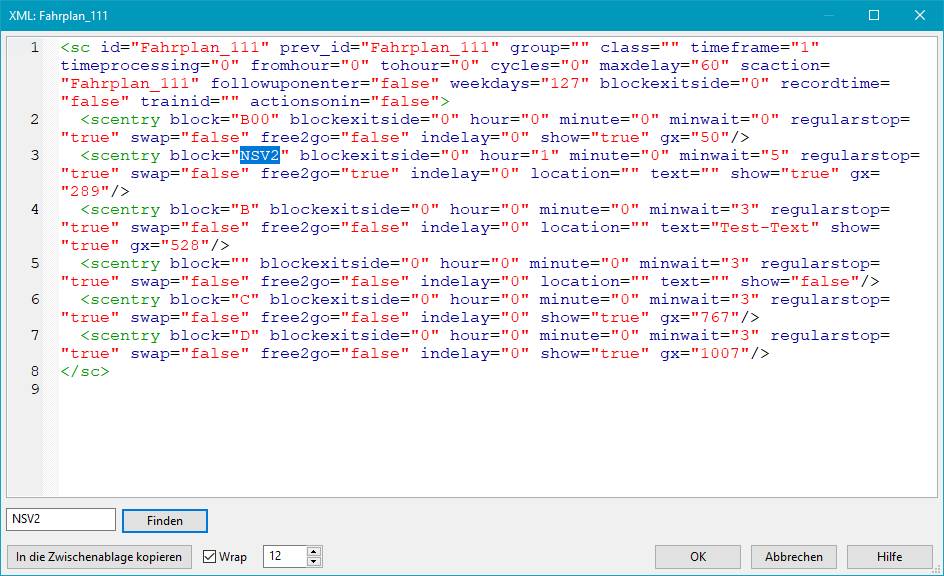Screen dimensions: 944x576
Task: Increase font size with the up arrow
Action: point(314,552)
